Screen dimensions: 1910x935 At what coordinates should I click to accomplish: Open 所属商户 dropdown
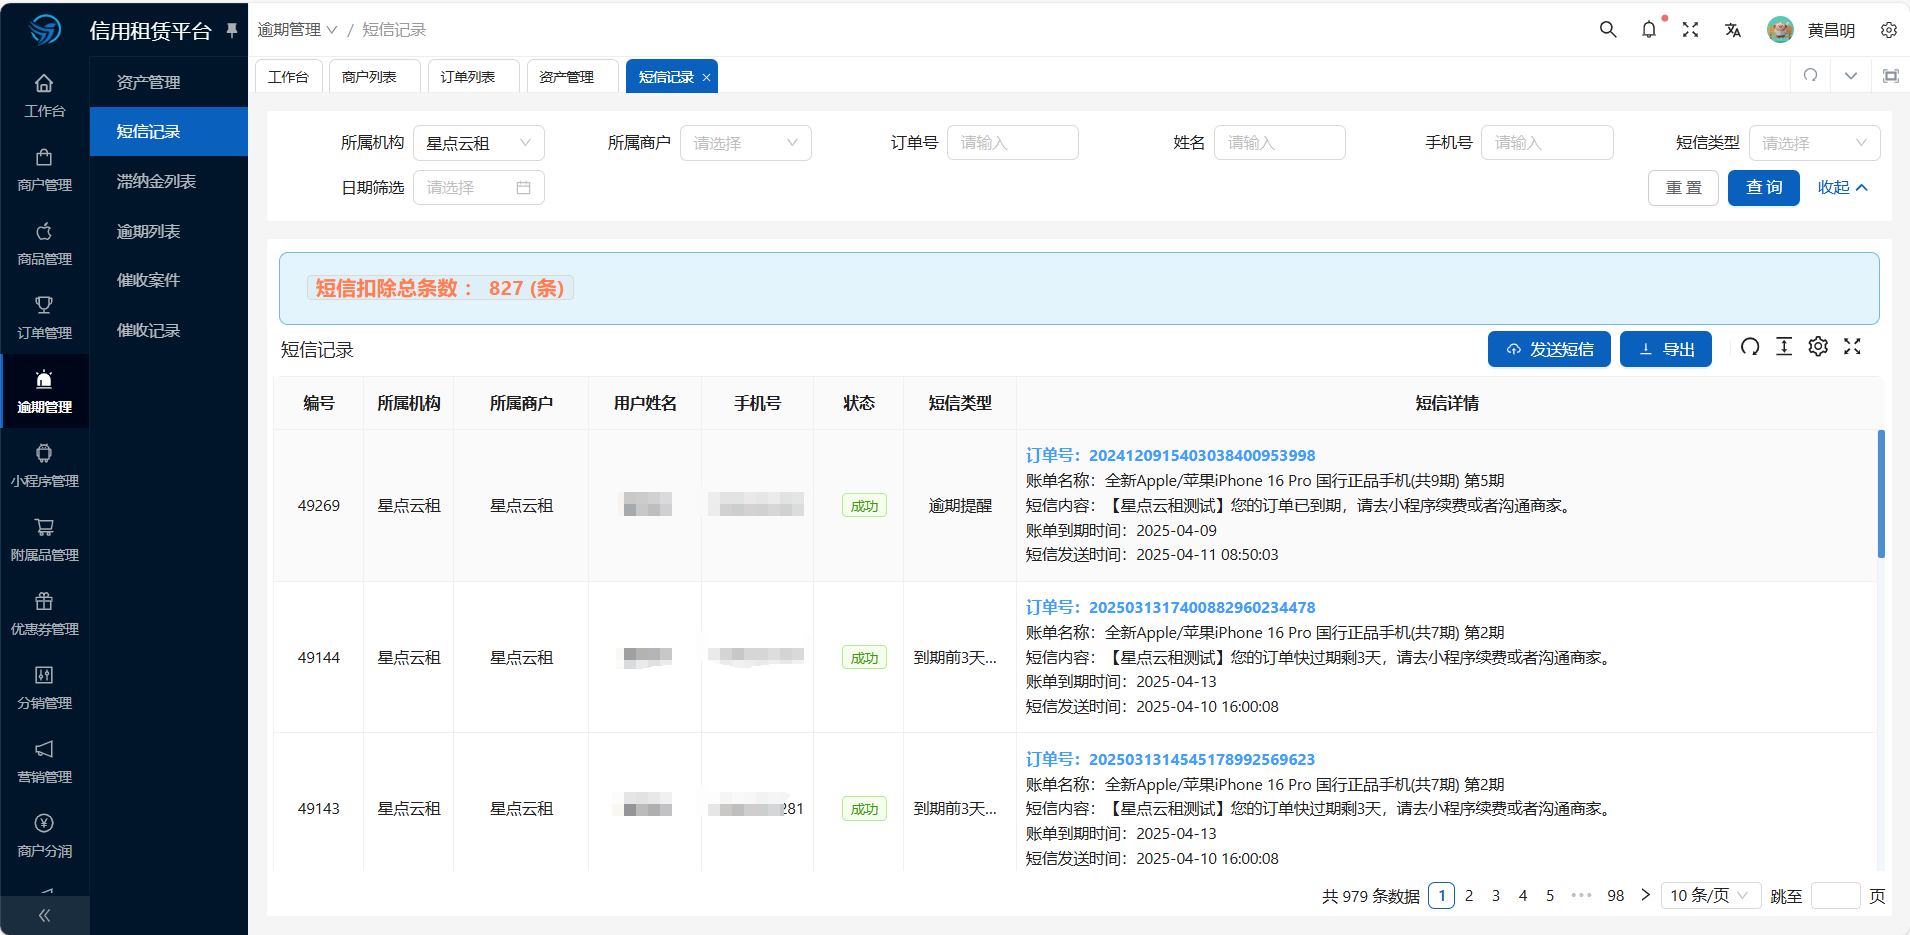(x=746, y=143)
